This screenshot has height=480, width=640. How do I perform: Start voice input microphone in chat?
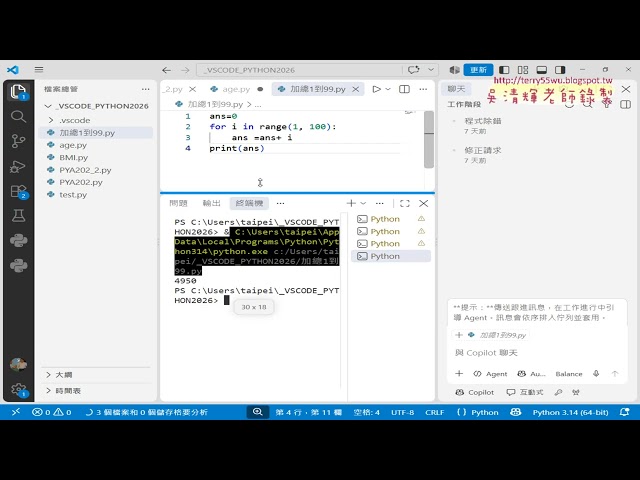point(596,373)
